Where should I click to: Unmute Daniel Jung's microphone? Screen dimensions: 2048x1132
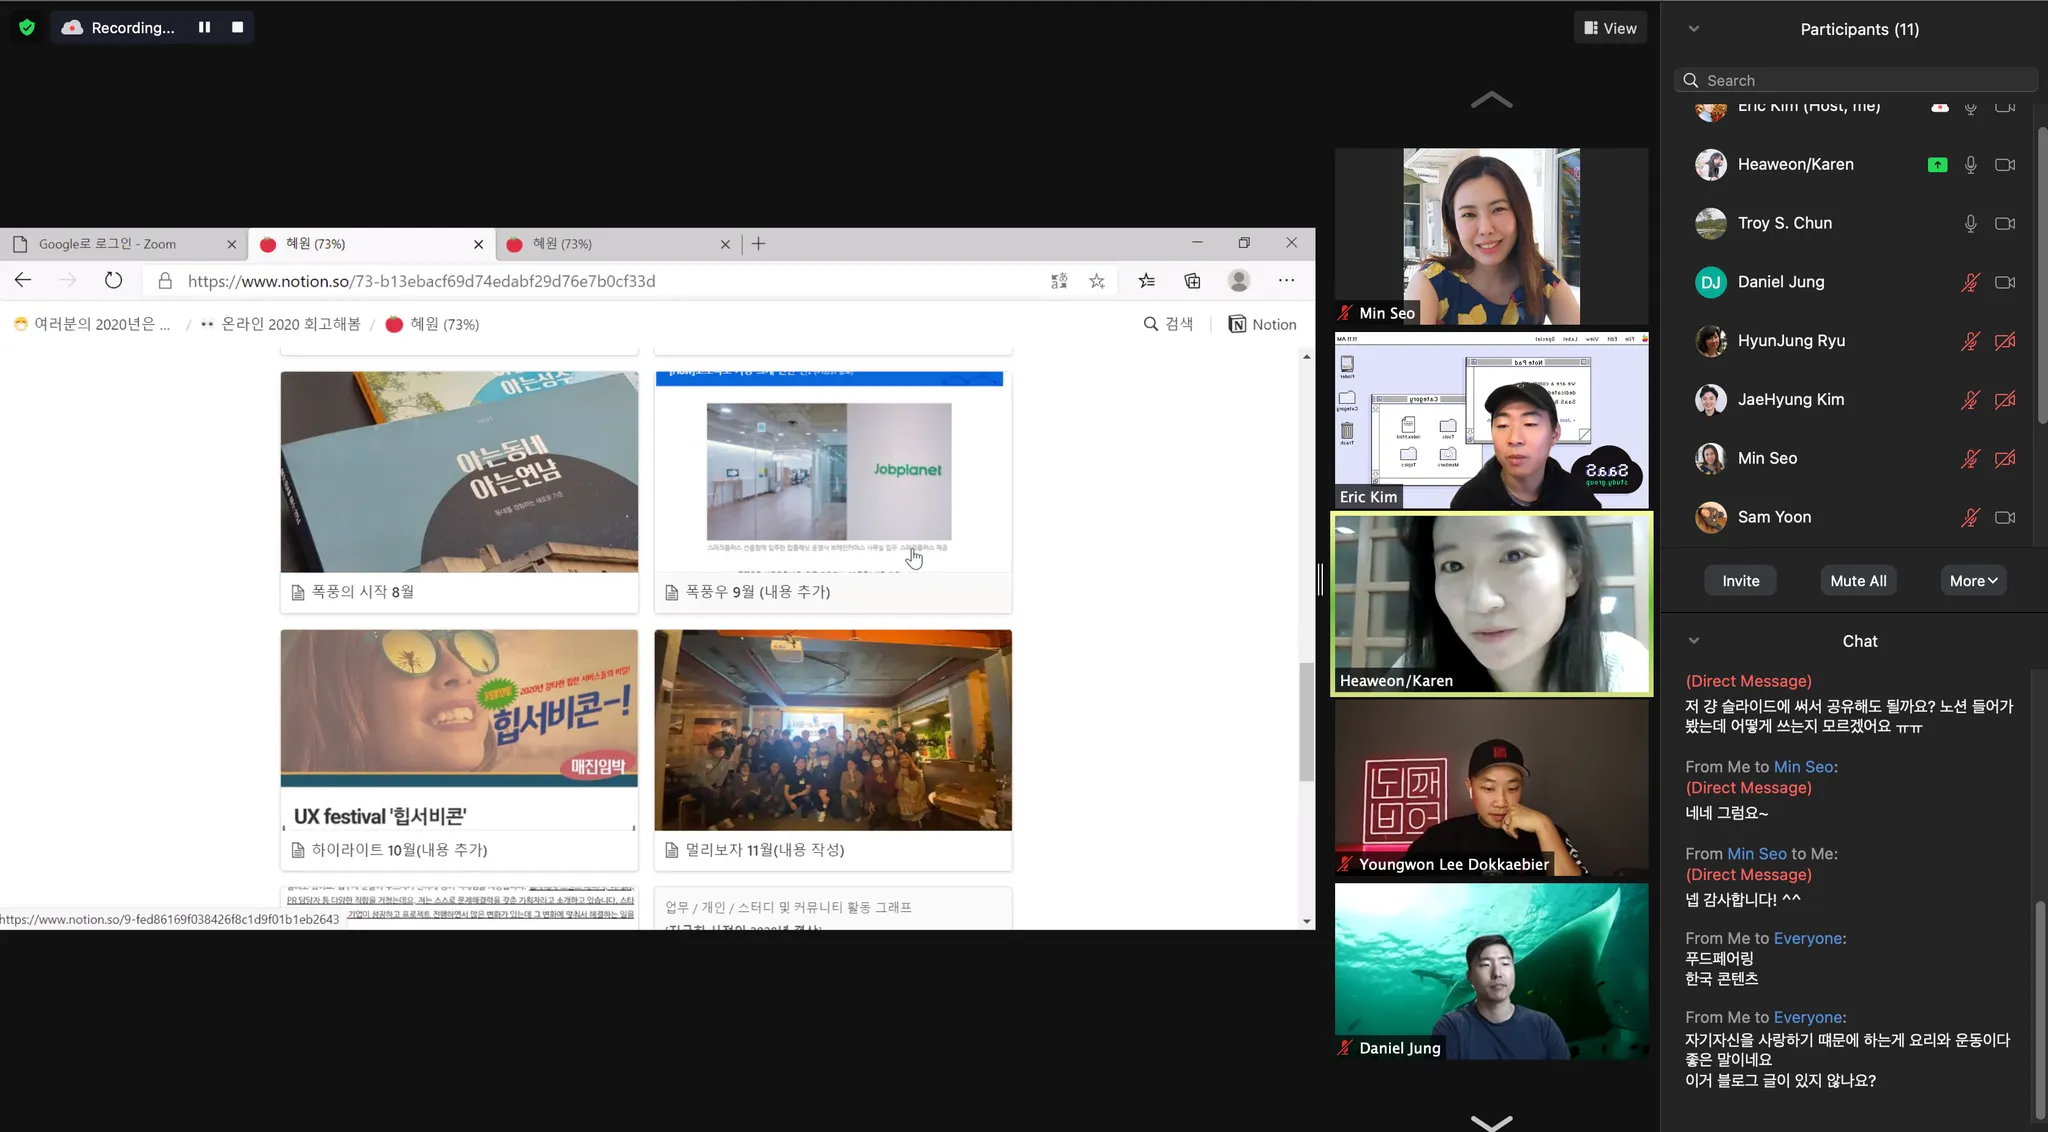pos(1970,282)
